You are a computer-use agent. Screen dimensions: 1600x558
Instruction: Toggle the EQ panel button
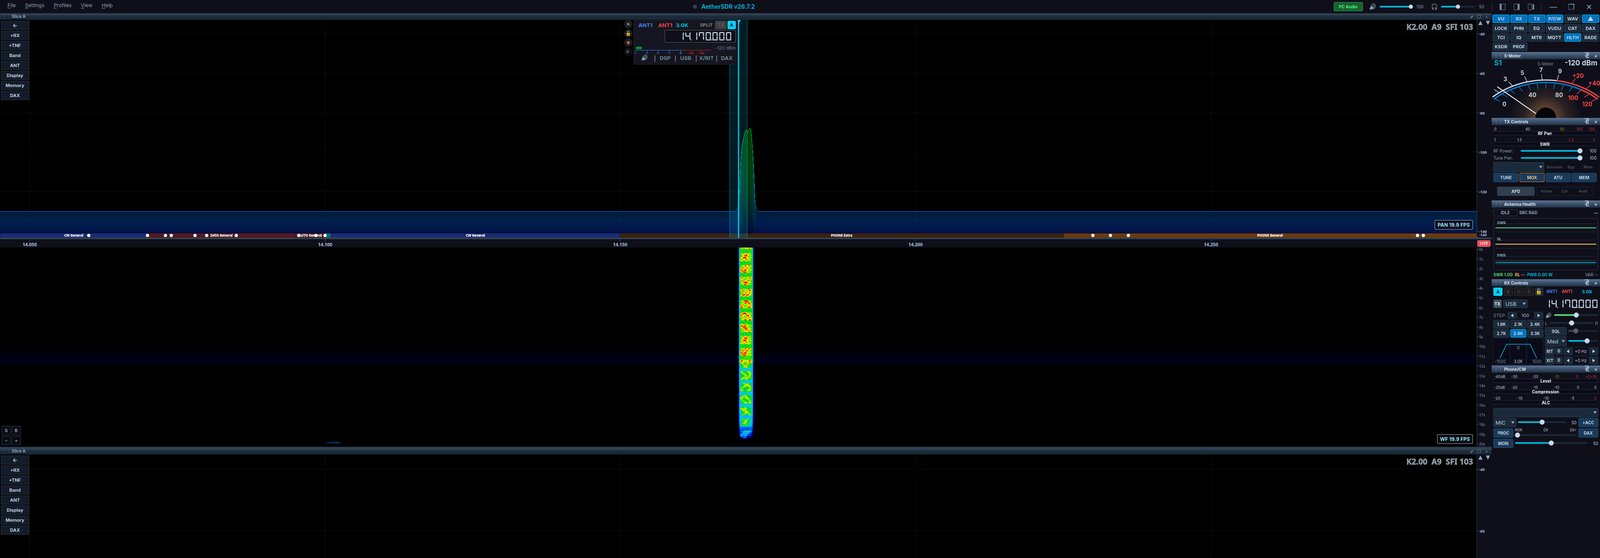pyautogui.click(x=1537, y=28)
